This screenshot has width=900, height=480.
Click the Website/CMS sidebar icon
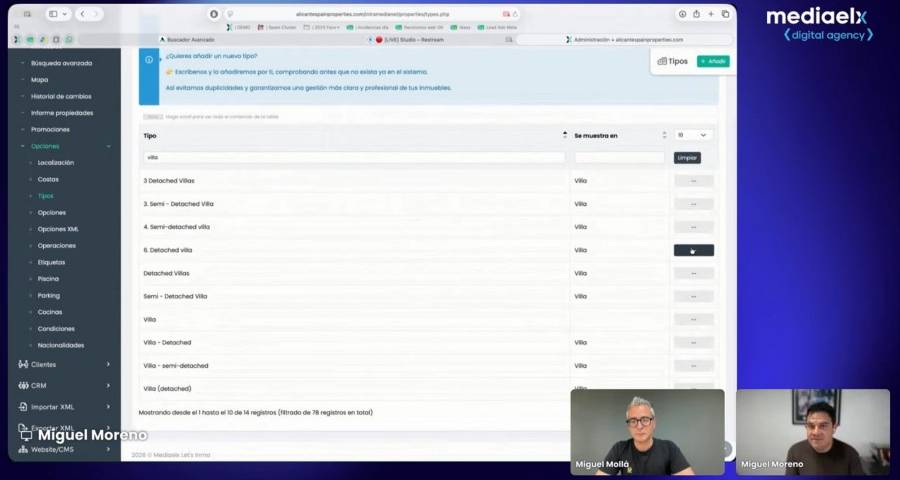pyautogui.click(x=23, y=449)
